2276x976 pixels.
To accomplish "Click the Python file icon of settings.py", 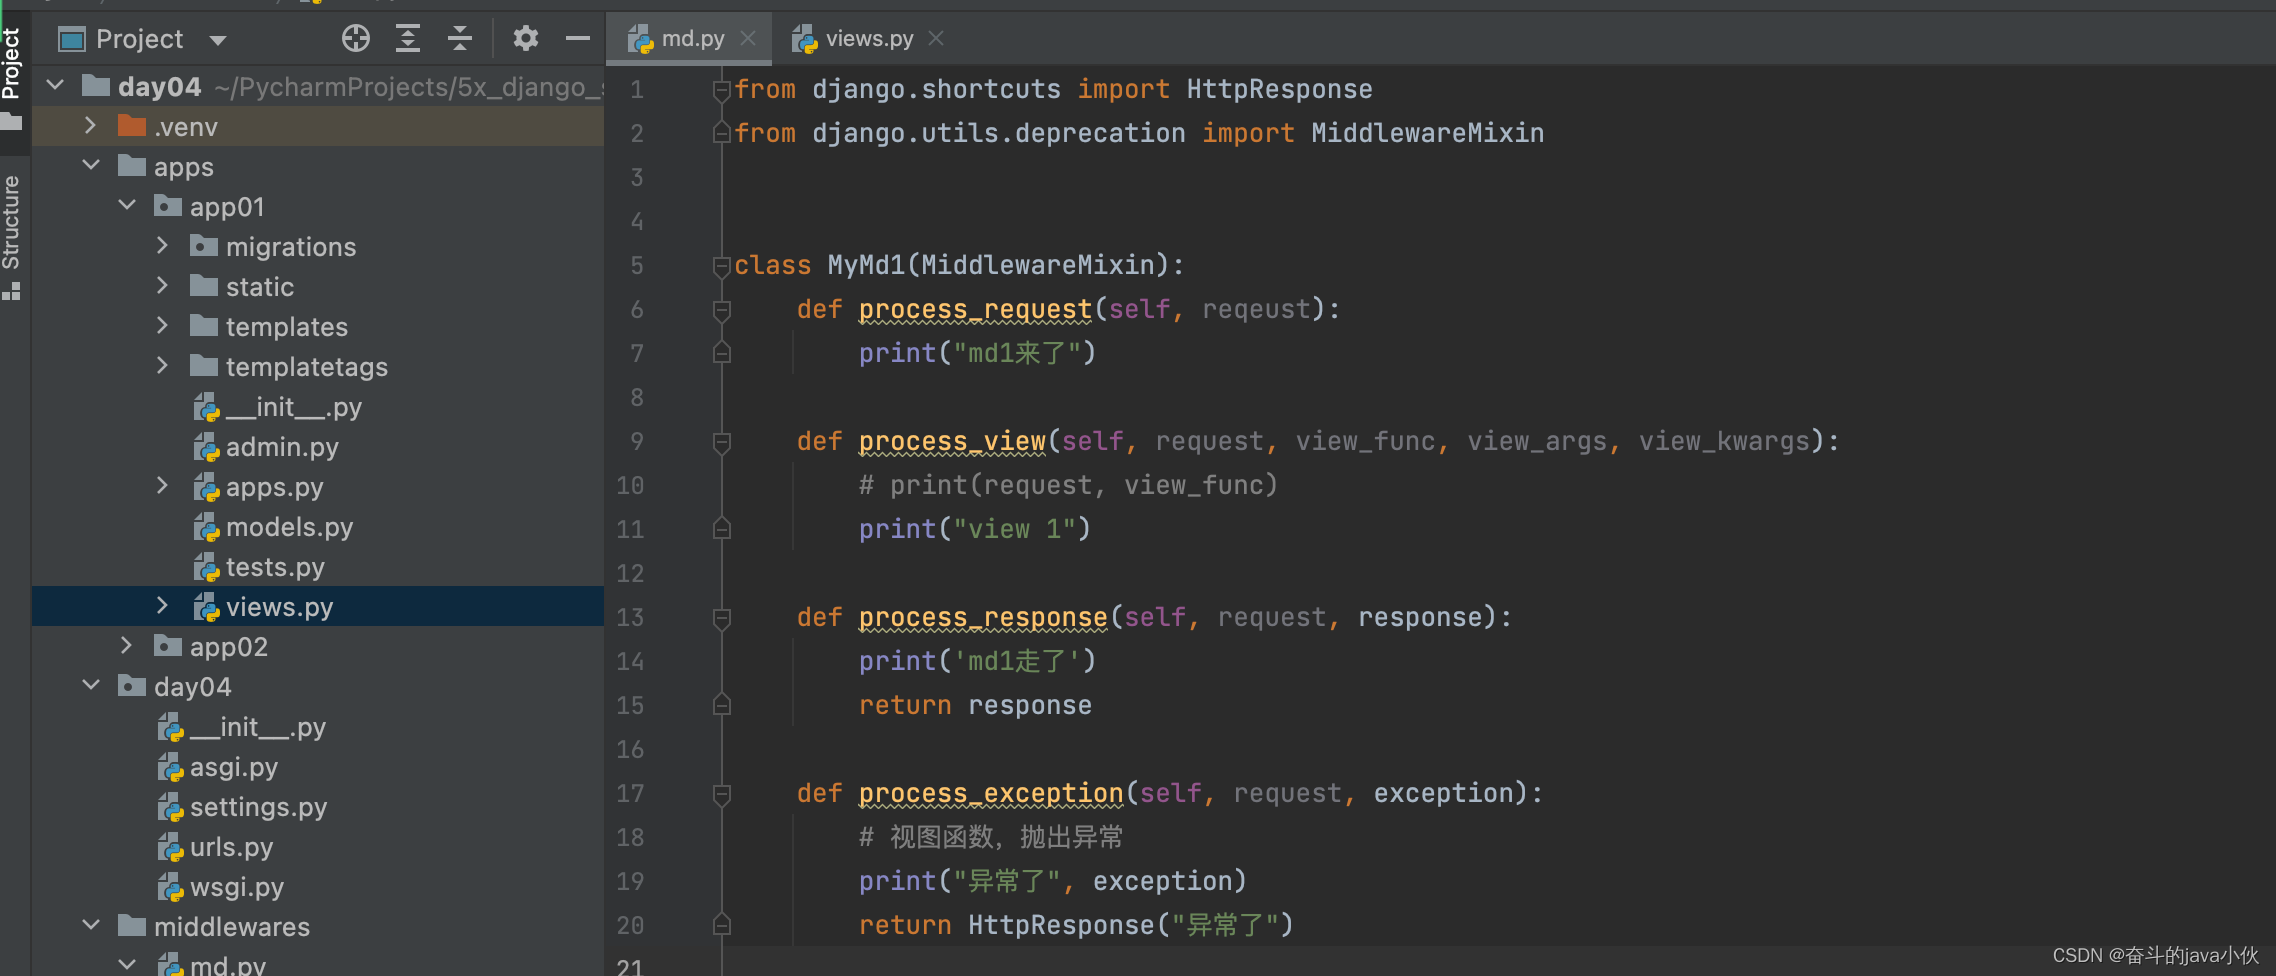I will [170, 807].
